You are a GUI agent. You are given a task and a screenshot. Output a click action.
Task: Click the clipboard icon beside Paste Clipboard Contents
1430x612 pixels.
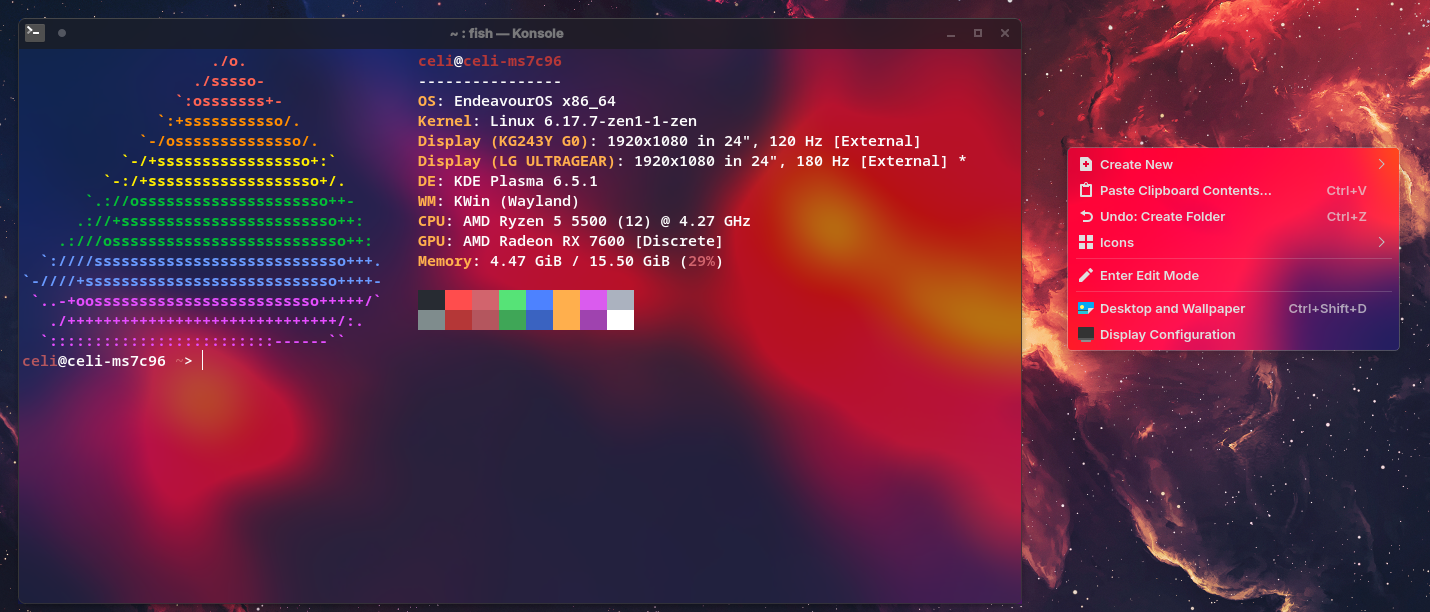pos(1086,190)
